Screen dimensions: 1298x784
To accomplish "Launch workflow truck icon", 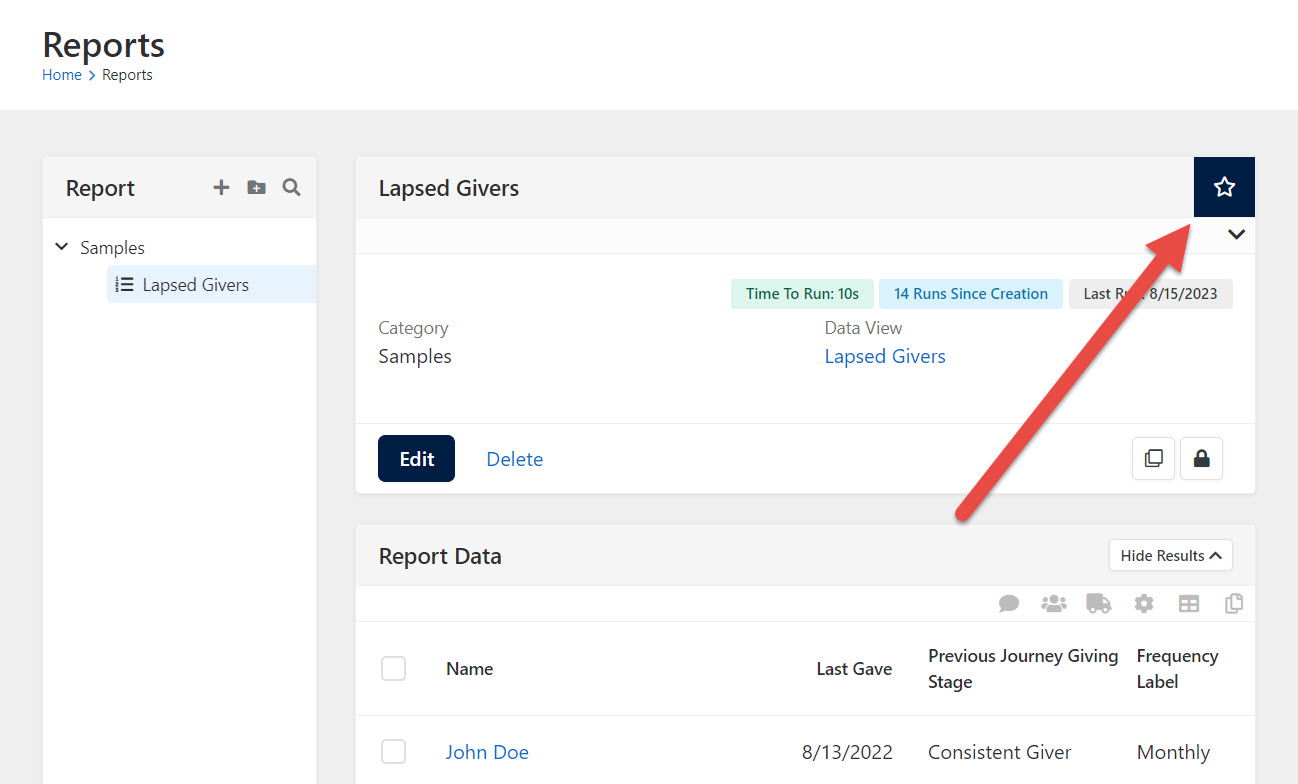I will point(1098,604).
